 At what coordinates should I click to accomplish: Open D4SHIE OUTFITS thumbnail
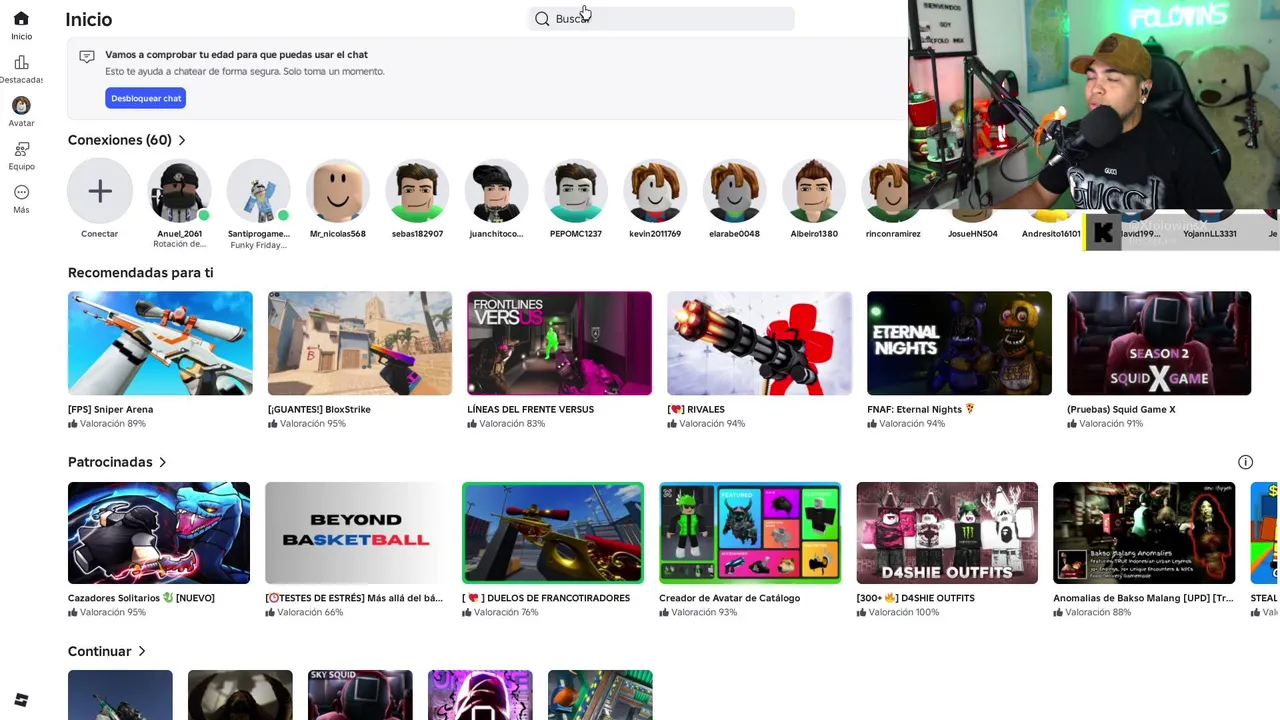coord(947,533)
